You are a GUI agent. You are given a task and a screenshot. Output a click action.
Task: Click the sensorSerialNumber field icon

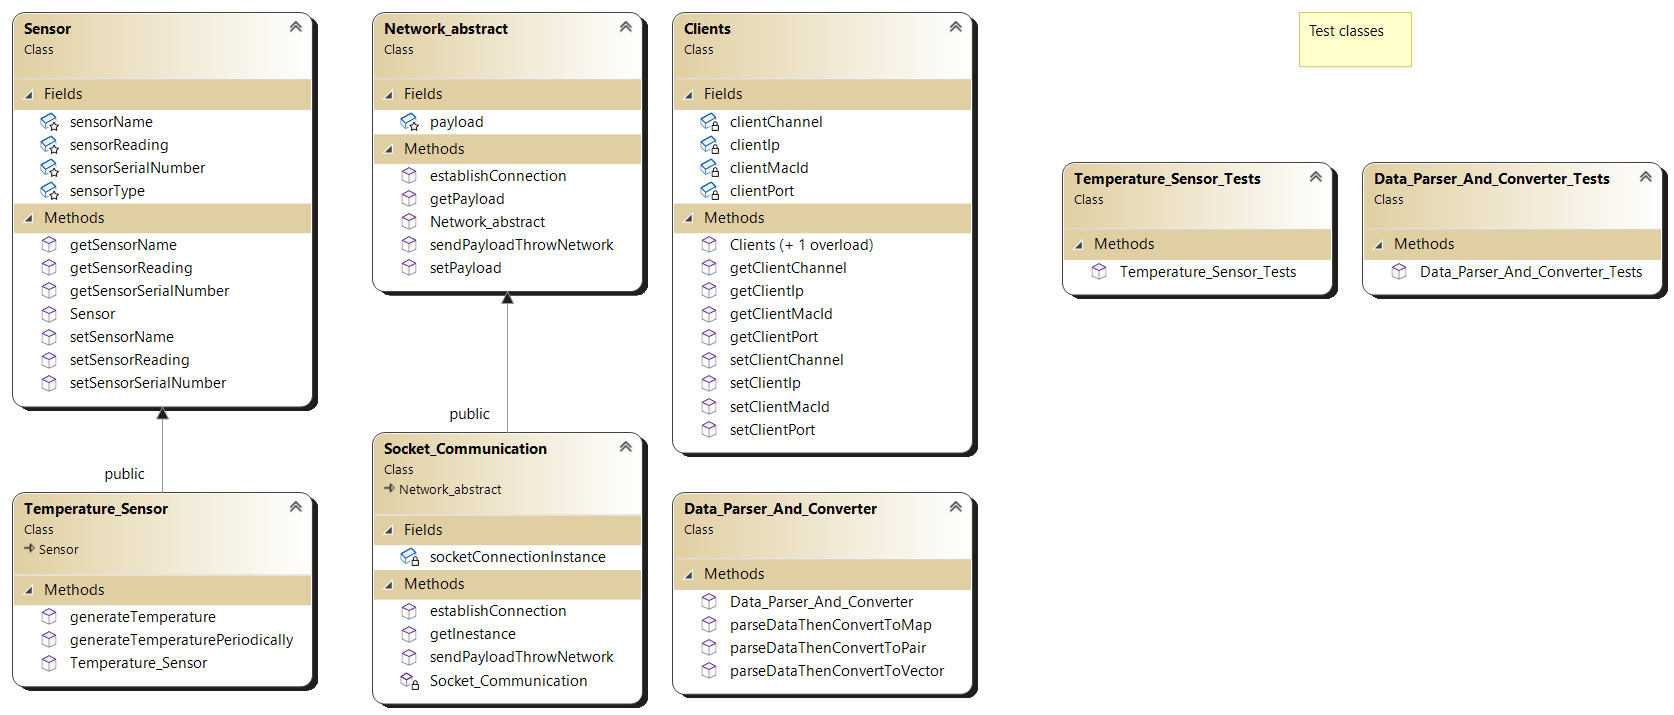click(49, 168)
